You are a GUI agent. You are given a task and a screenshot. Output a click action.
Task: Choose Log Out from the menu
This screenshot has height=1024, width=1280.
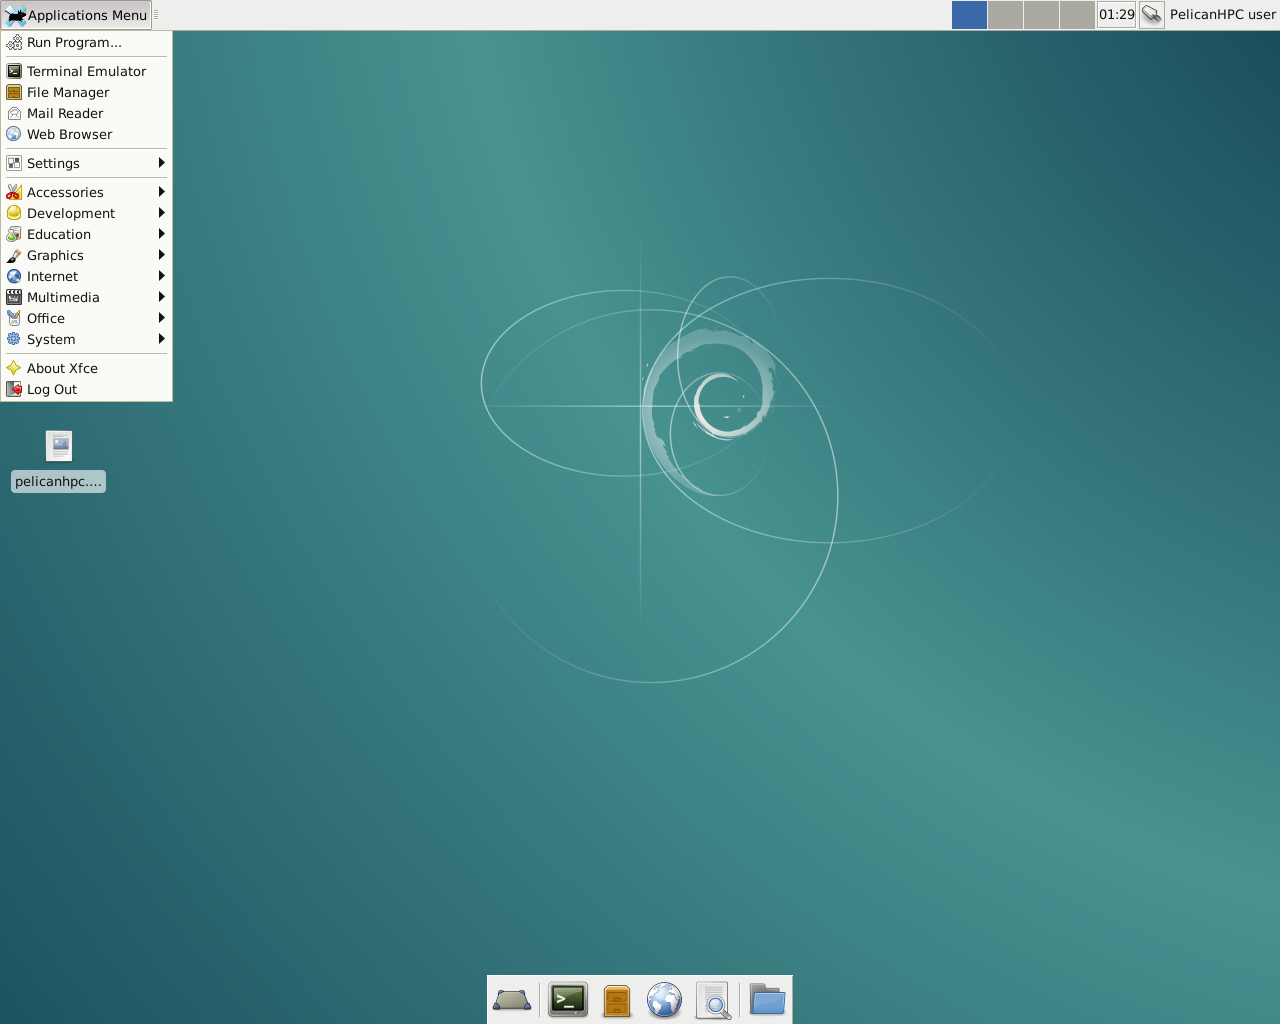(86, 389)
